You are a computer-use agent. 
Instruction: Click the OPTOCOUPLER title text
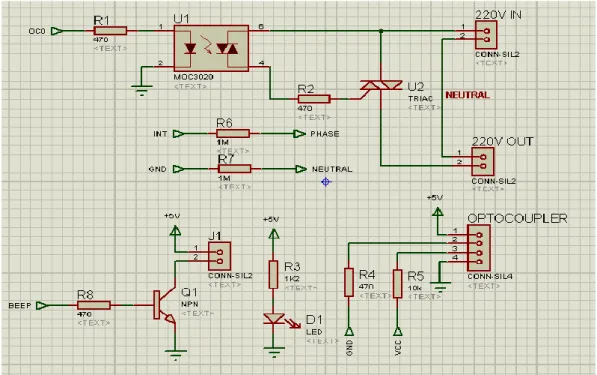click(517, 219)
